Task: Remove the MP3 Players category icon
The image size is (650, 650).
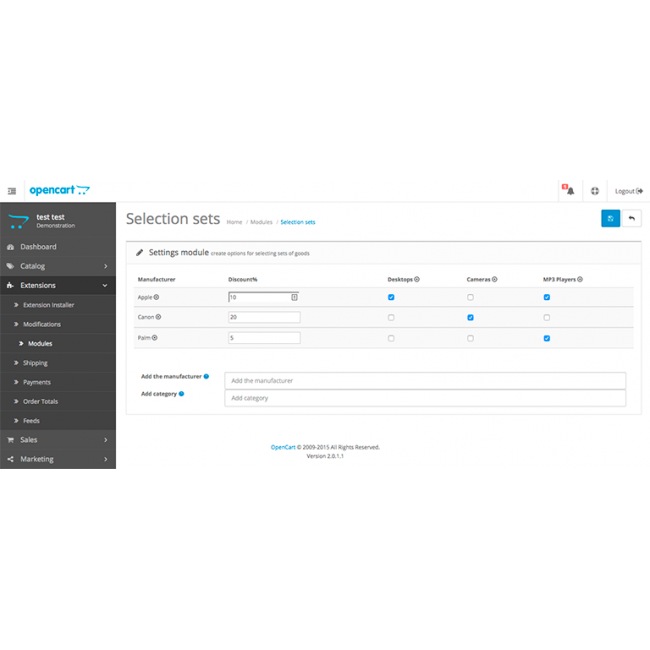Action: [x=580, y=280]
